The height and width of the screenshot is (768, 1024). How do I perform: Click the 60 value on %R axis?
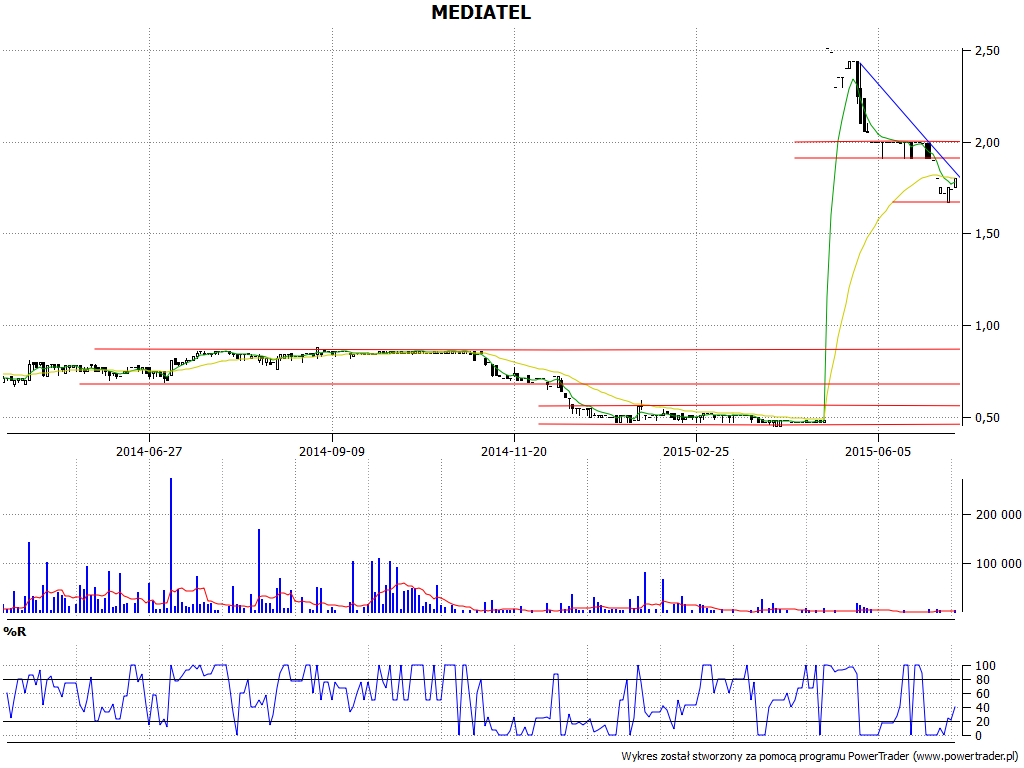pos(985,694)
